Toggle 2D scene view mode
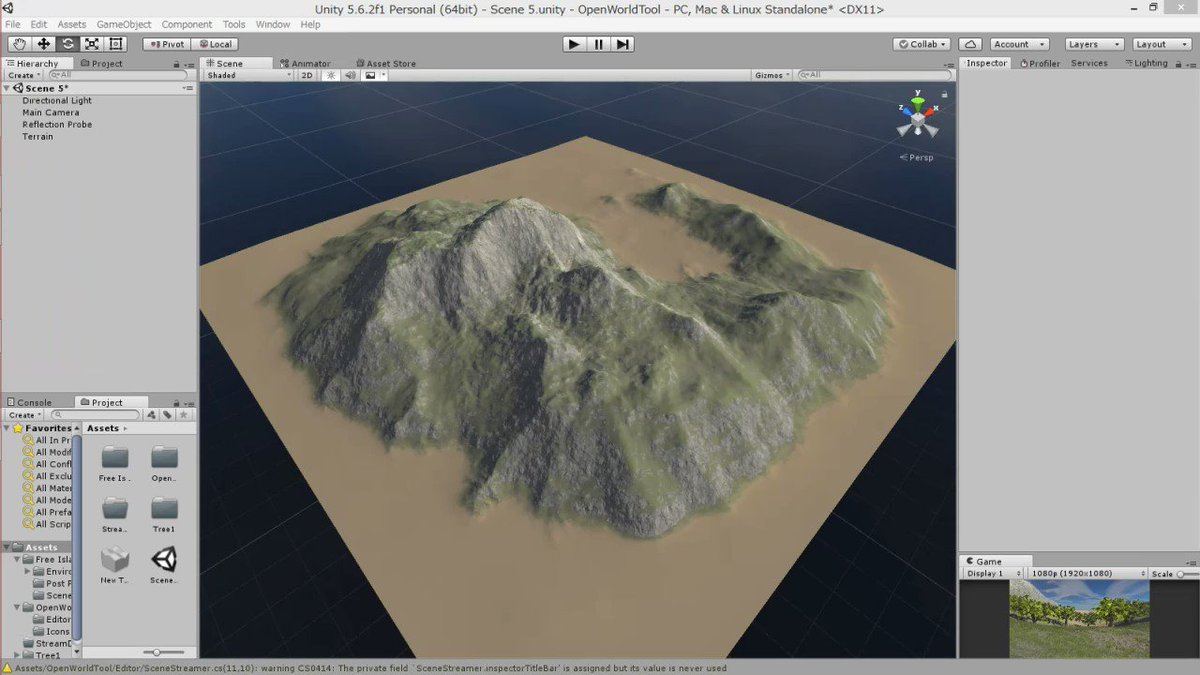 [307, 75]
